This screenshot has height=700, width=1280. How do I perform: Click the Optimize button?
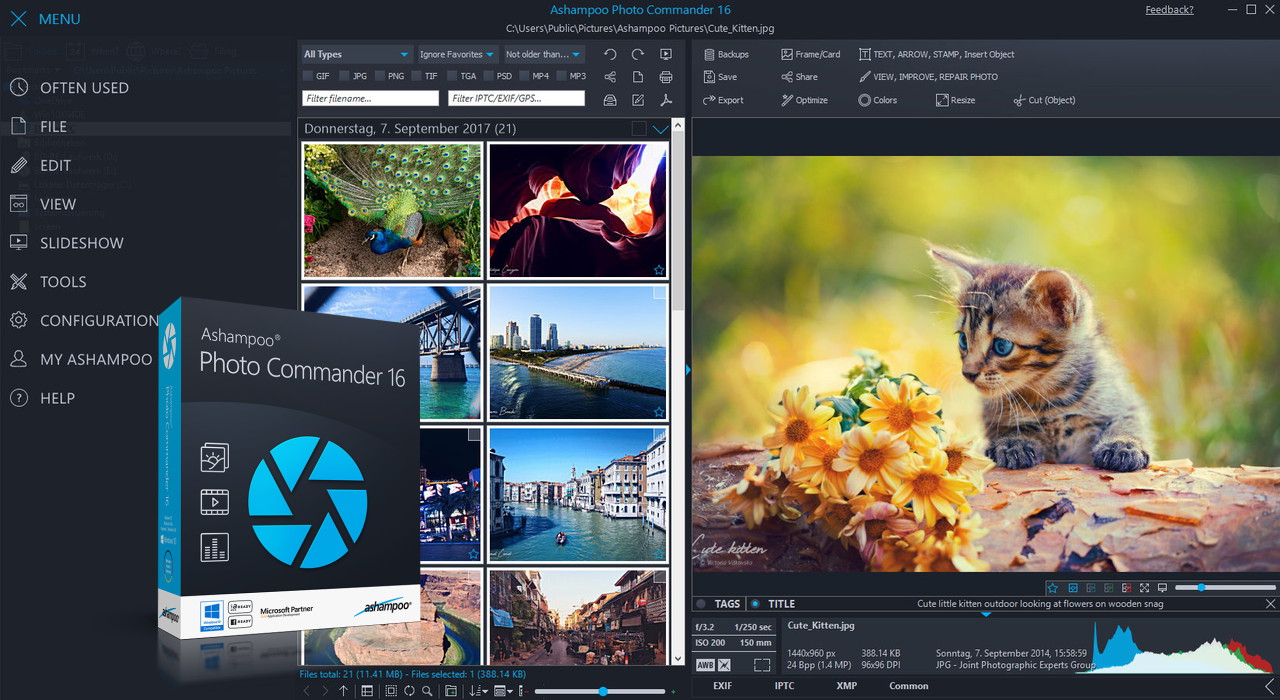[804, 100]
